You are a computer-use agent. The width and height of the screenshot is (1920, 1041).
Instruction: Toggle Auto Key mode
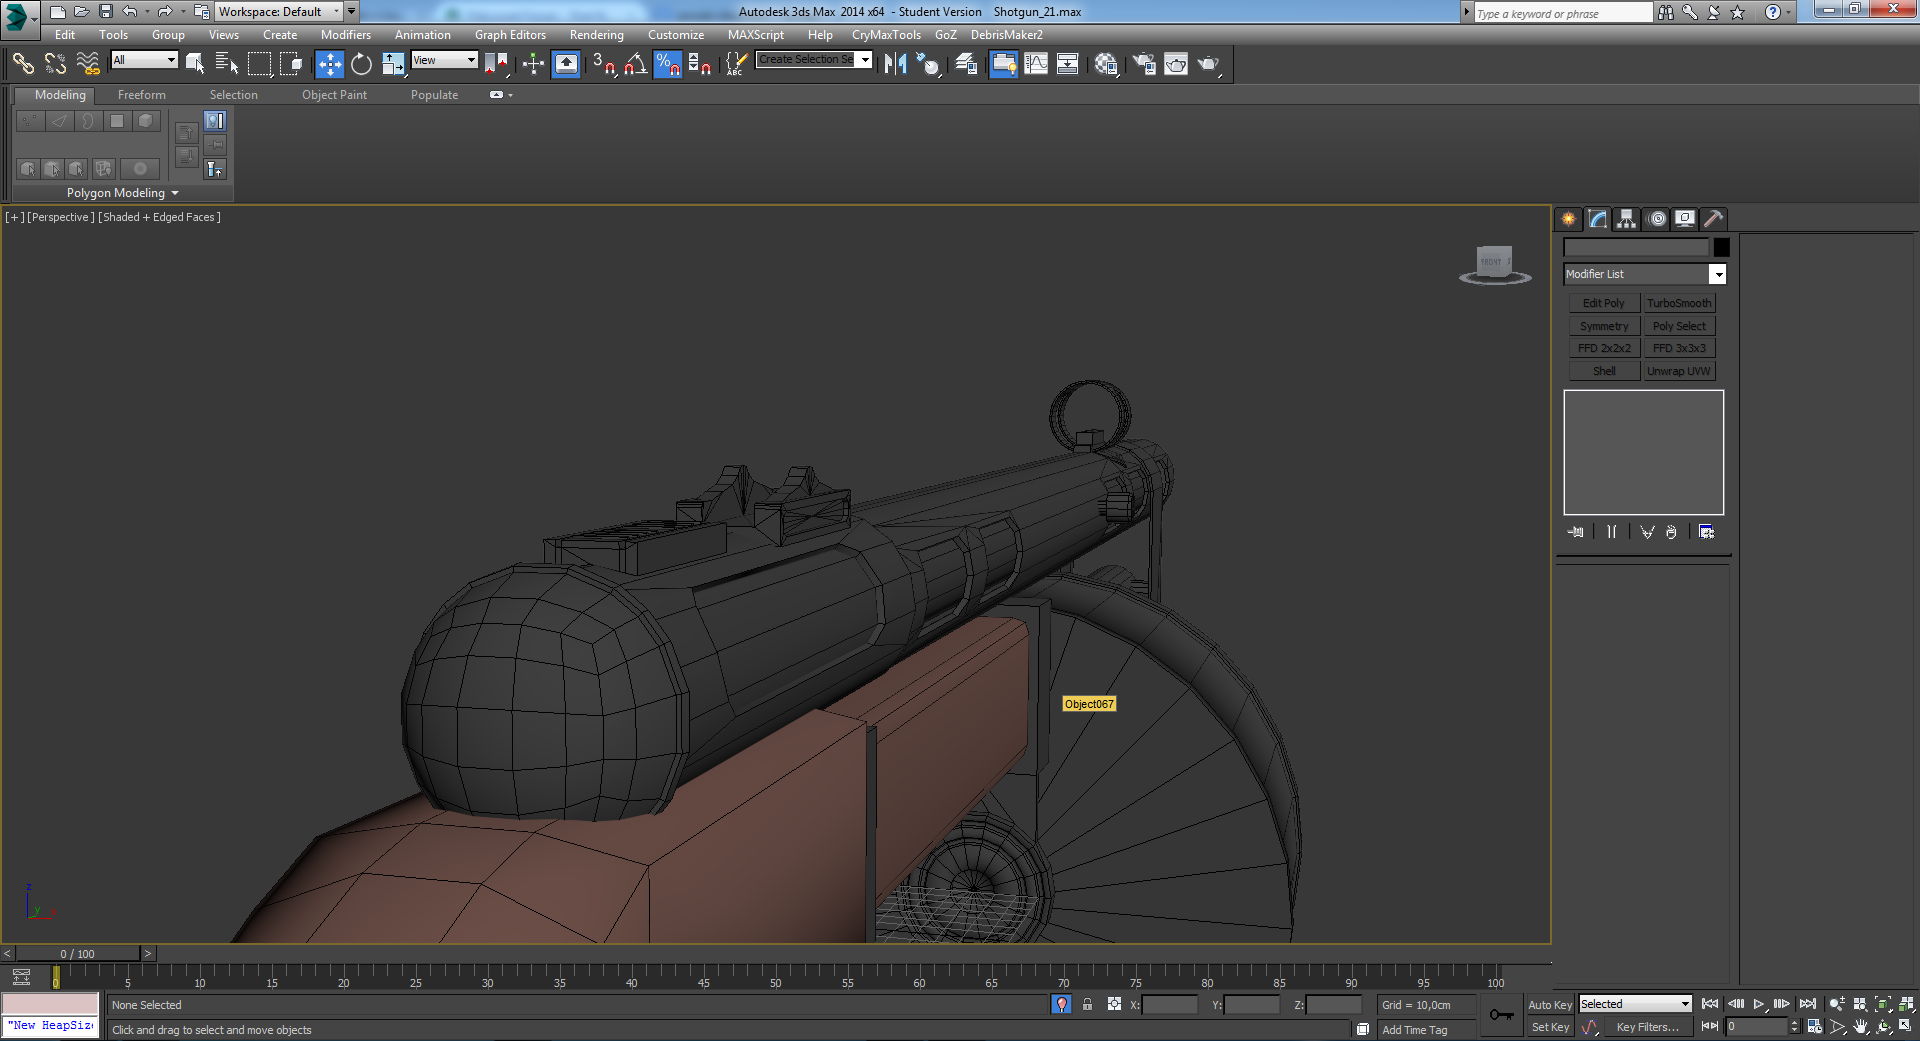[x=1550, y=1005]
